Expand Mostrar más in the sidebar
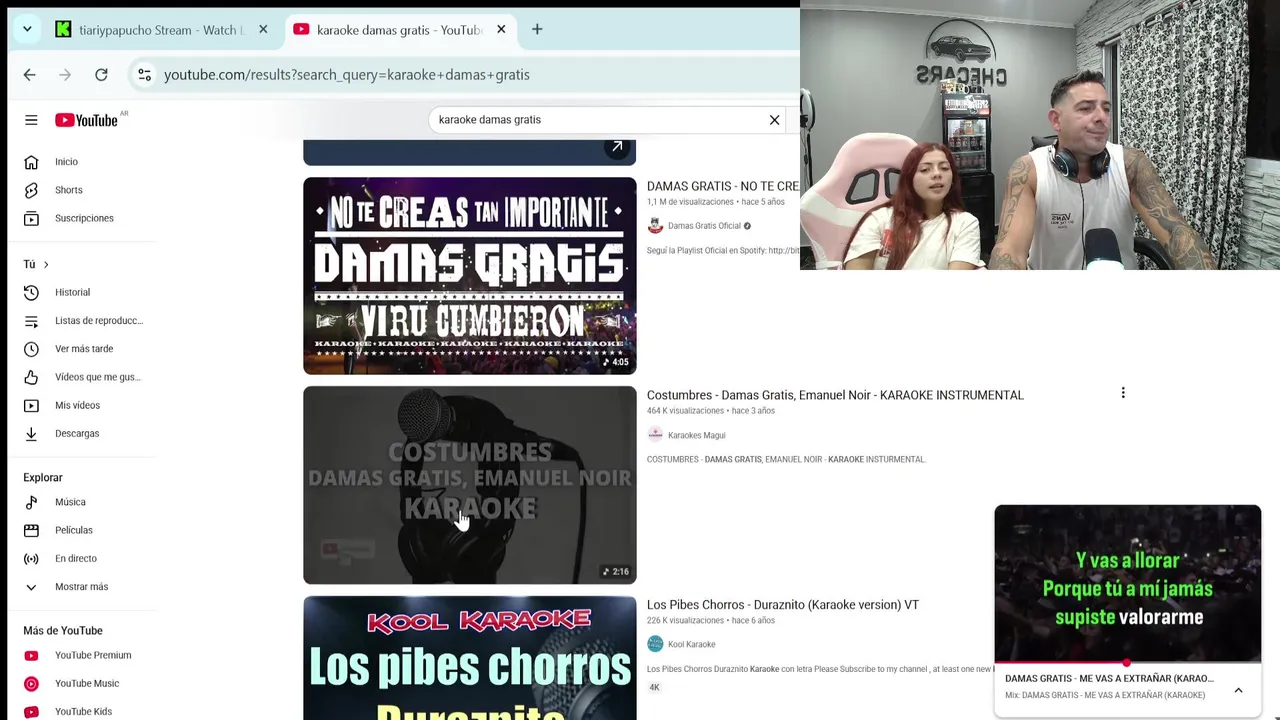Image resolution: width=1280 pixels, height=720 pixels. coord(82,587)
